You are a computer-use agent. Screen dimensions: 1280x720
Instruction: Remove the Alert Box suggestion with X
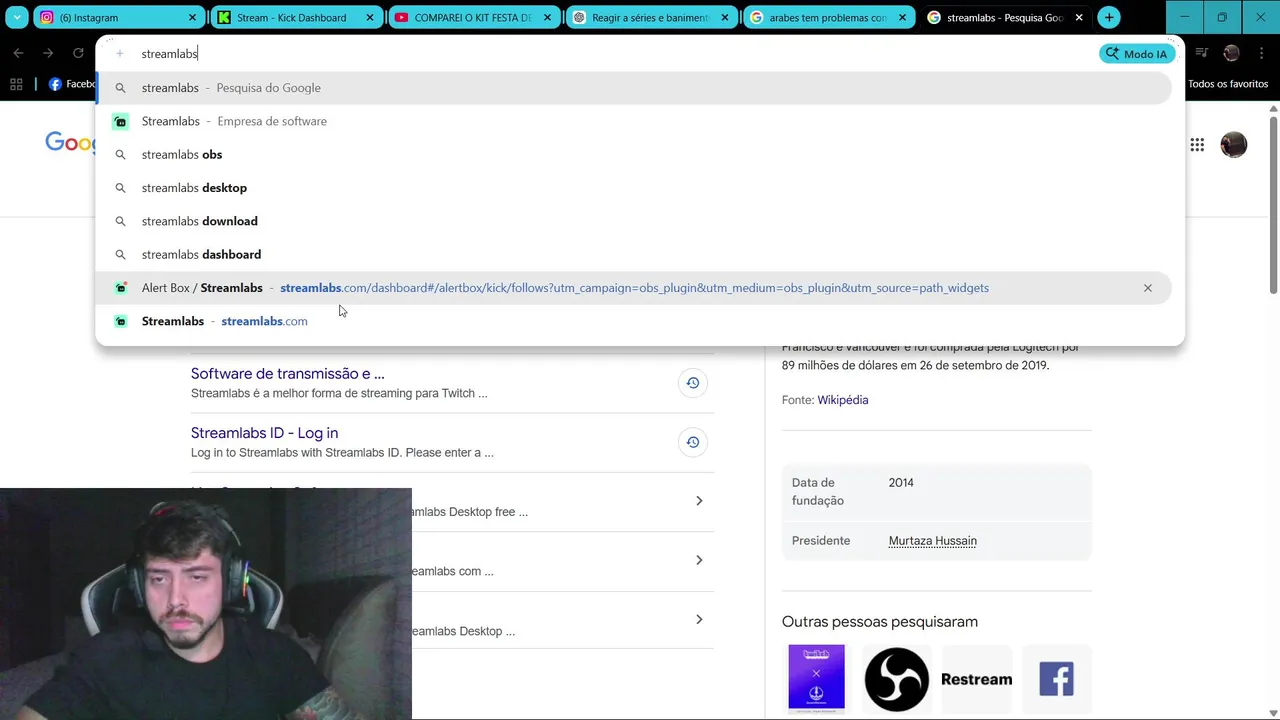pos(1148,288)
